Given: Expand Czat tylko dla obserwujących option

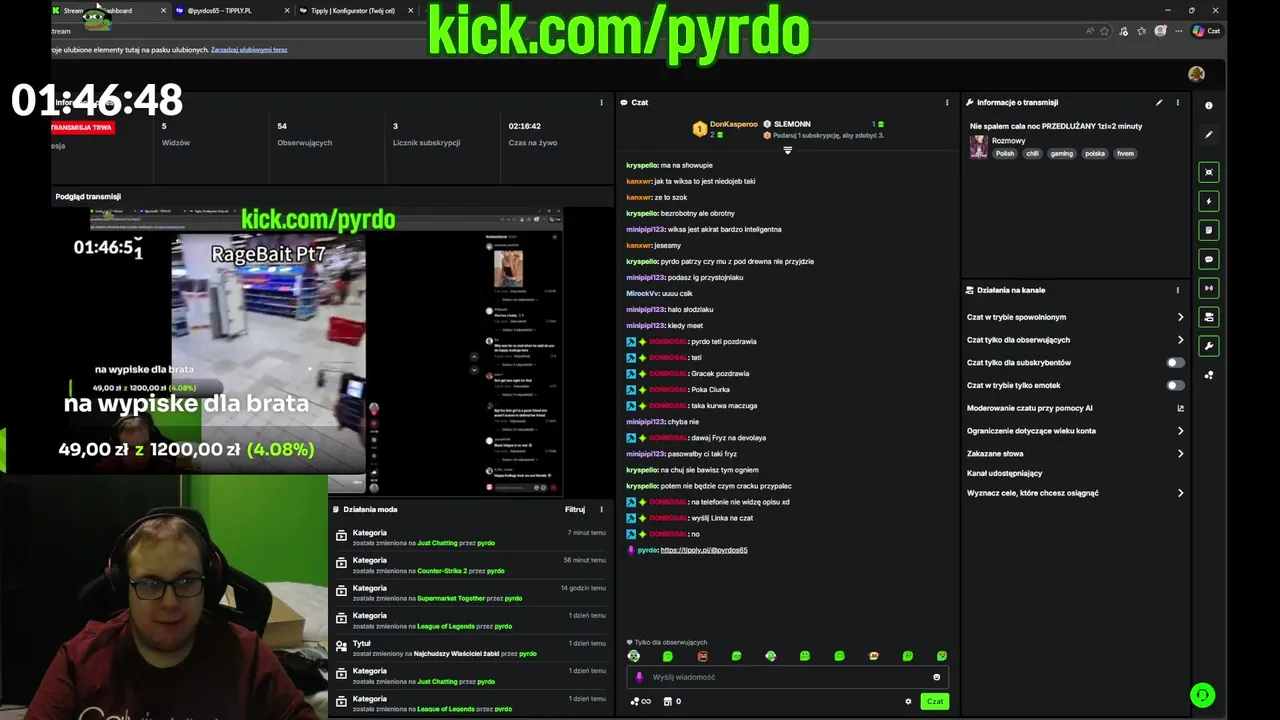Looking at the screenshot, I should 1075,340.
